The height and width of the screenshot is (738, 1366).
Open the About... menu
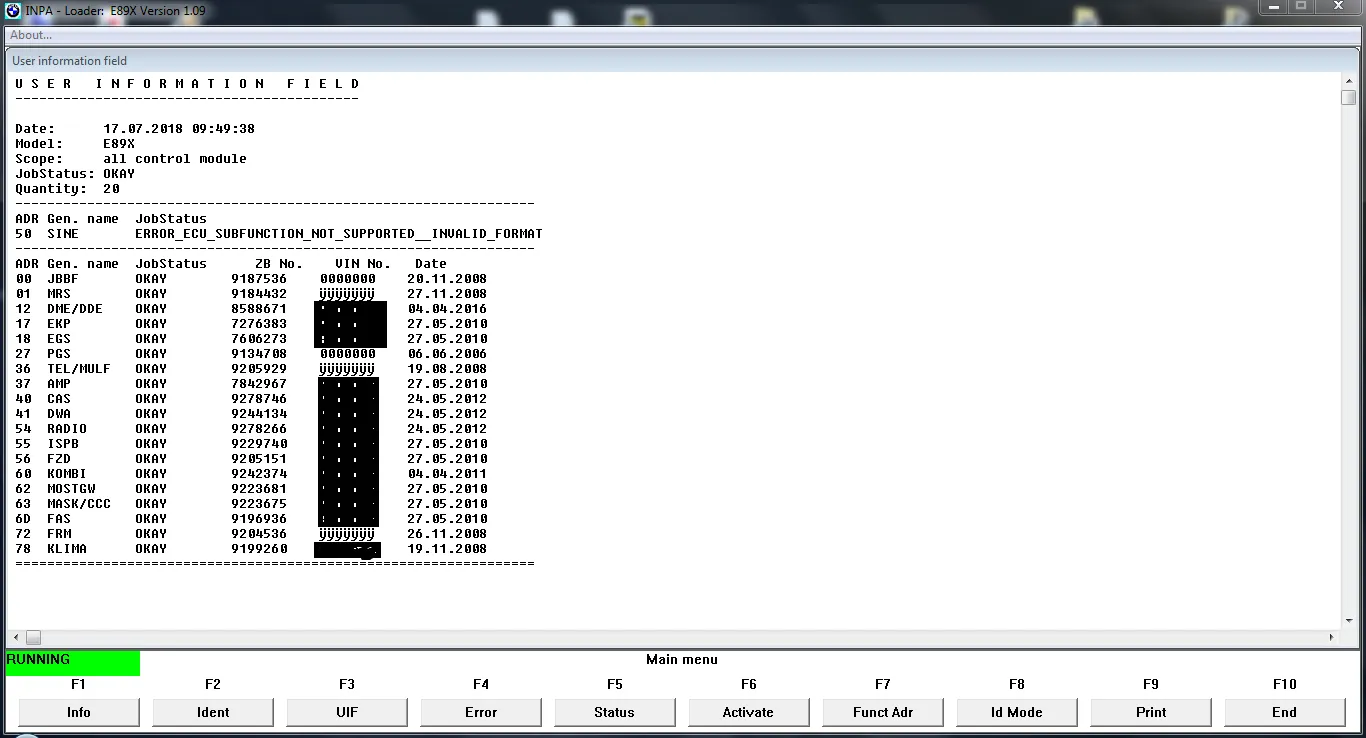(31, 35)
